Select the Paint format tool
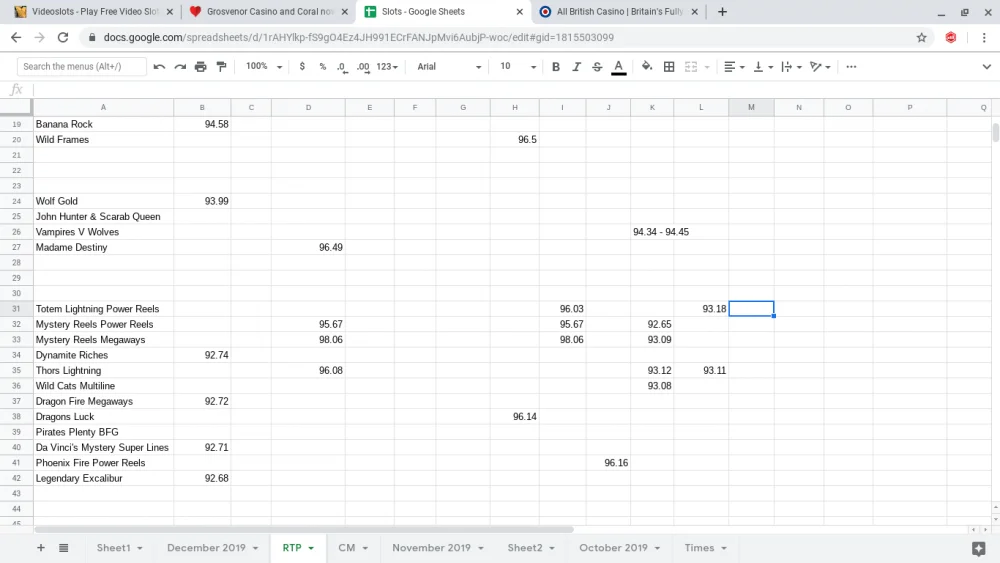Viewport: 1000px width, 563px height. [x=221, y=67]
